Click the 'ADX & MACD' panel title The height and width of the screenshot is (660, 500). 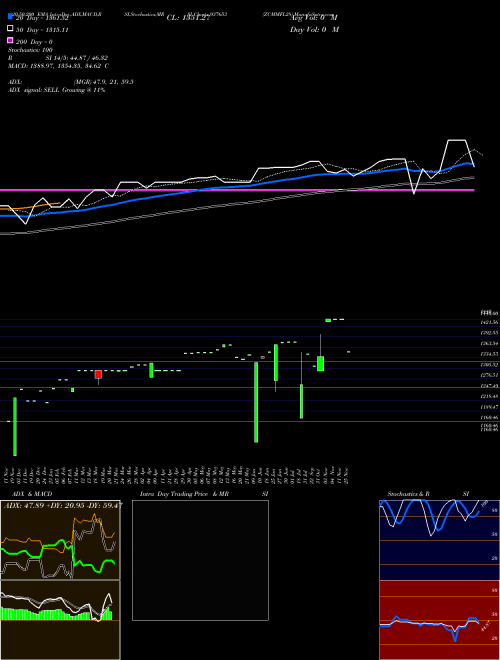(x=32, y=494)
